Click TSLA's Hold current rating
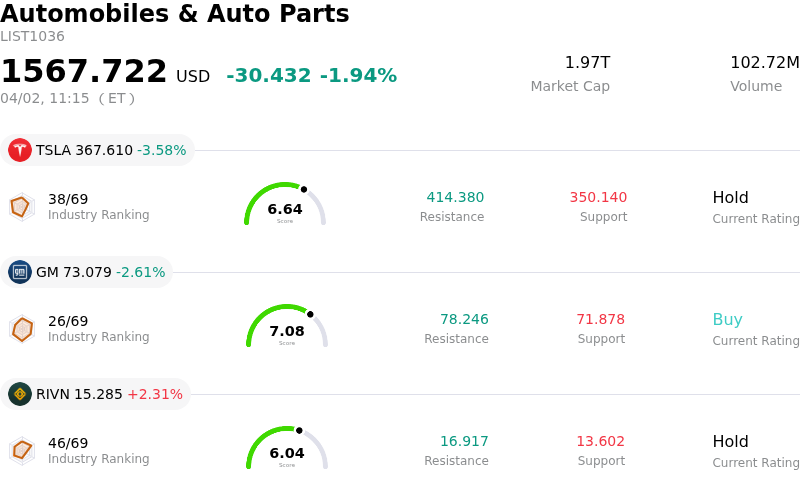 (x=730, y=198)
